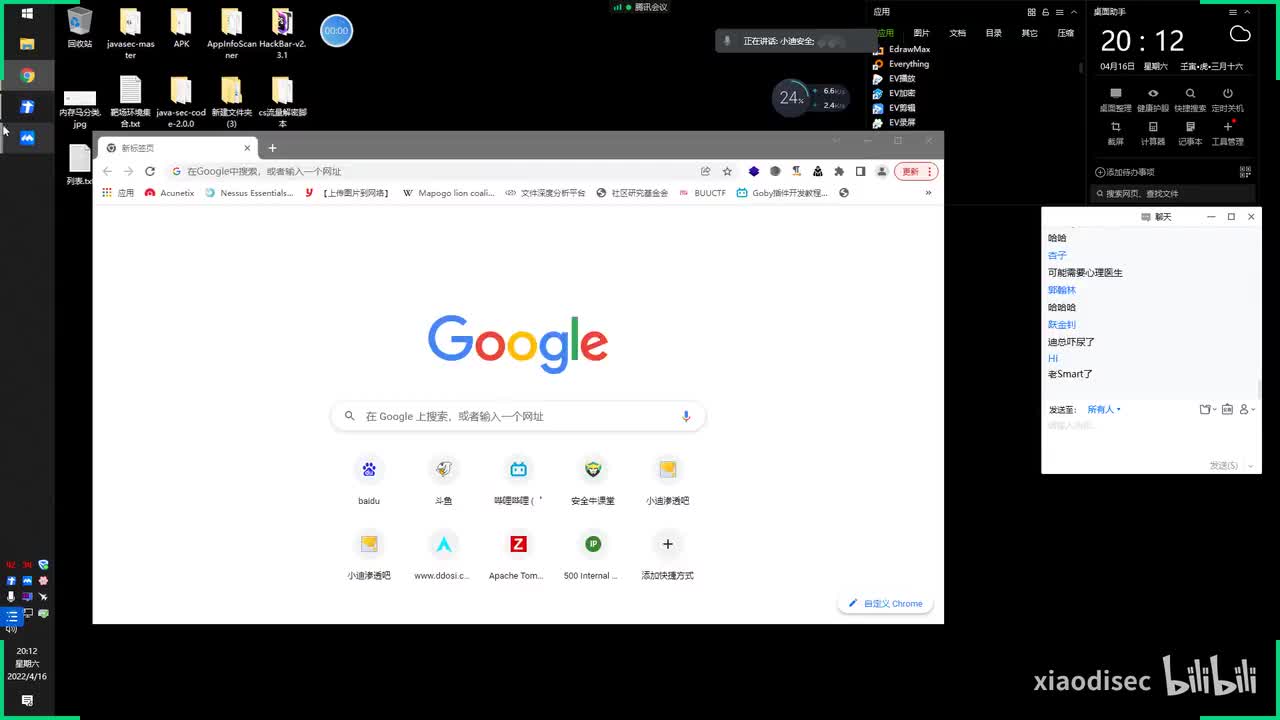Click Chrome icon in Windows taskbar
1280x720 pixels.
[27, 76]
